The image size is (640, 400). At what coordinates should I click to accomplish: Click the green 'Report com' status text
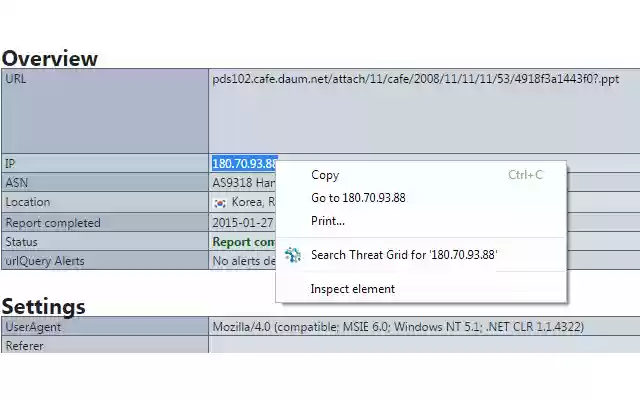[x=244, y=242]
